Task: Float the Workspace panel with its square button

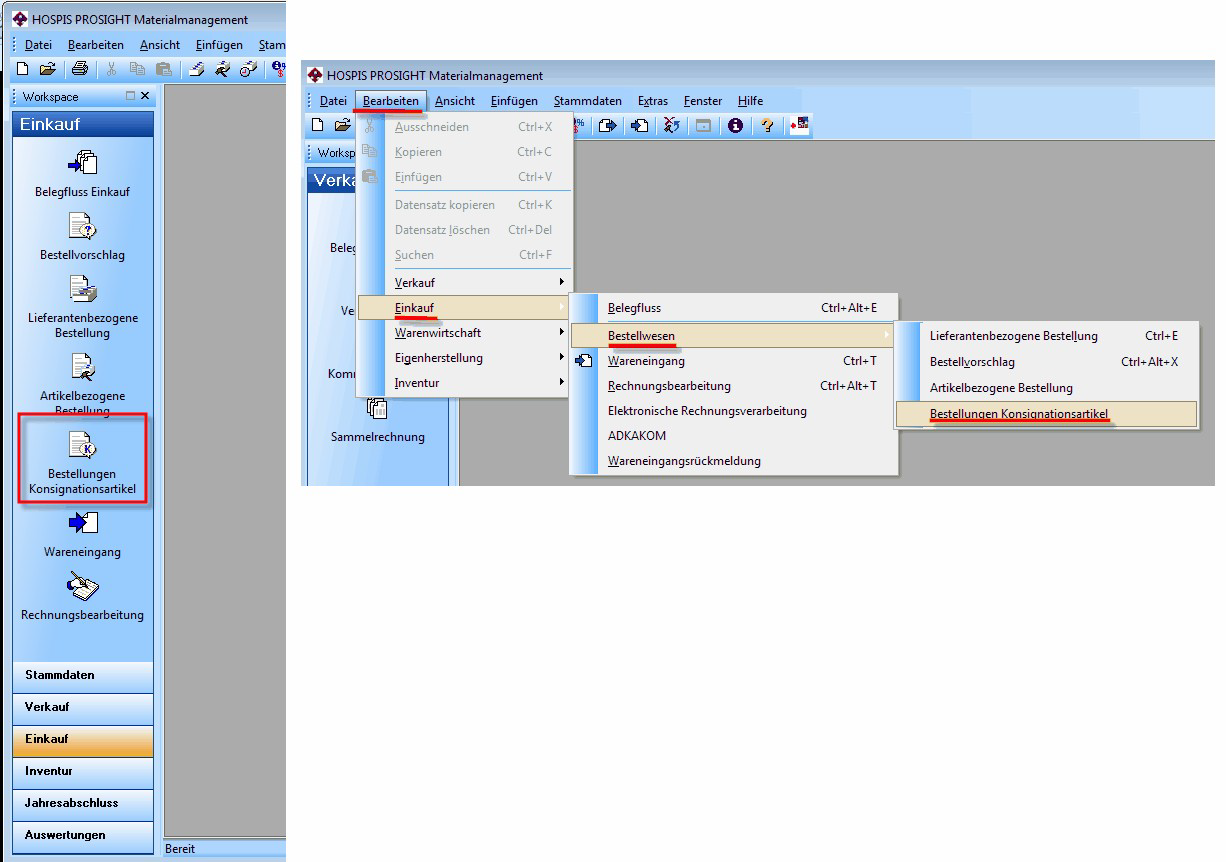Action: [x=130, y=96]
